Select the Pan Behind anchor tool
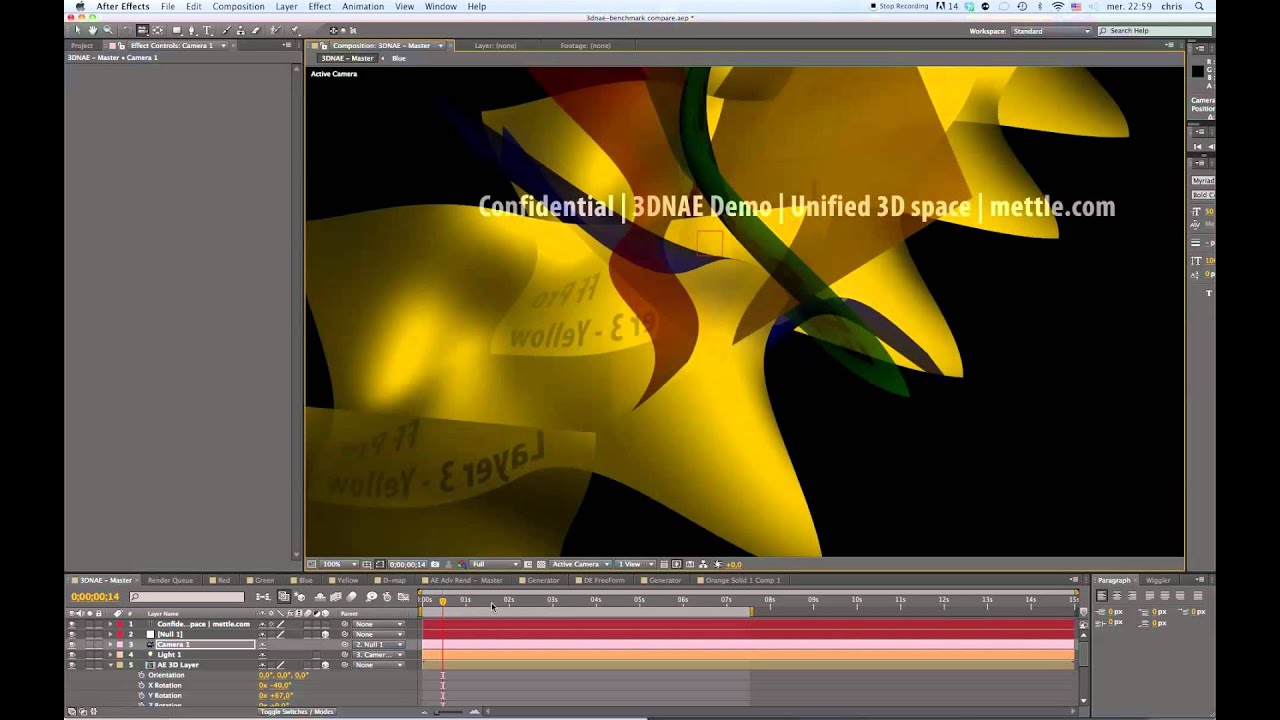The width and height of the screenshot is (1280, 720). coord(157,30)
